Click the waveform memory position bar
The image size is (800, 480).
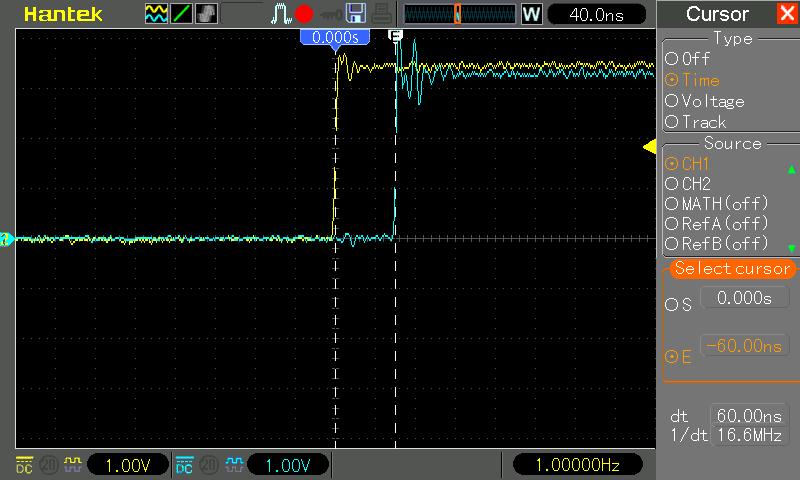pyautogui.click(x=458, y=14)
